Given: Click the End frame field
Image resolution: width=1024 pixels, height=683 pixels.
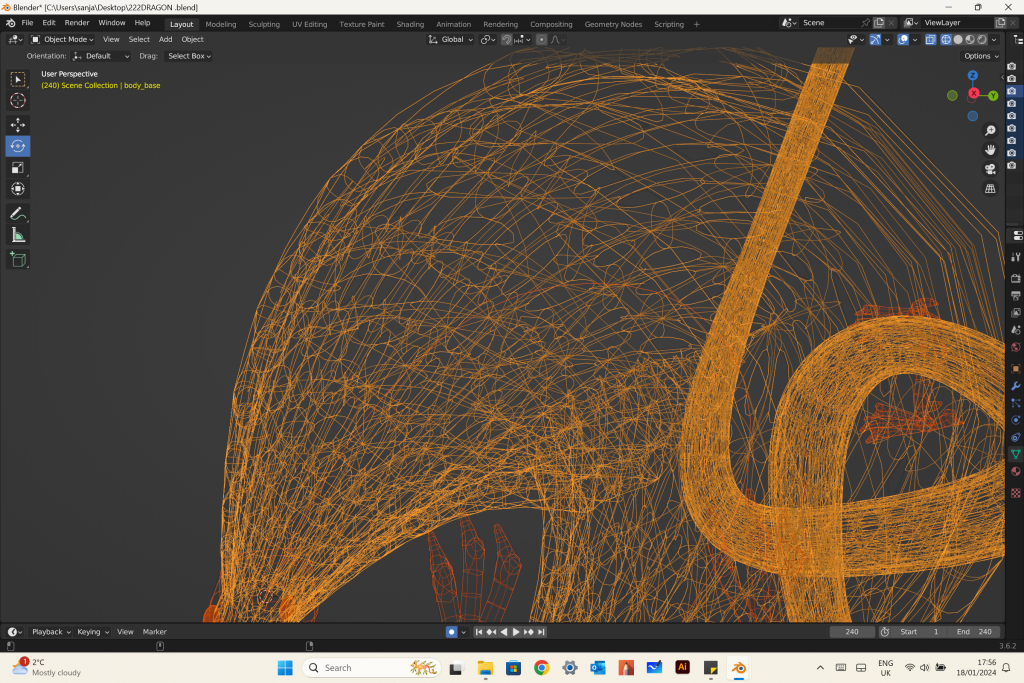Looking at the screenshot, I should [x=974, y=632].
